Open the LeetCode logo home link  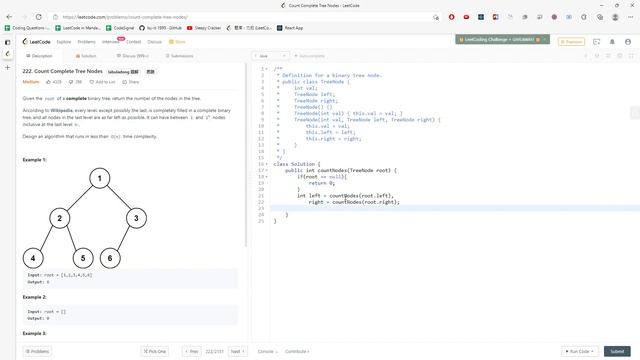(x=36, y=42)
